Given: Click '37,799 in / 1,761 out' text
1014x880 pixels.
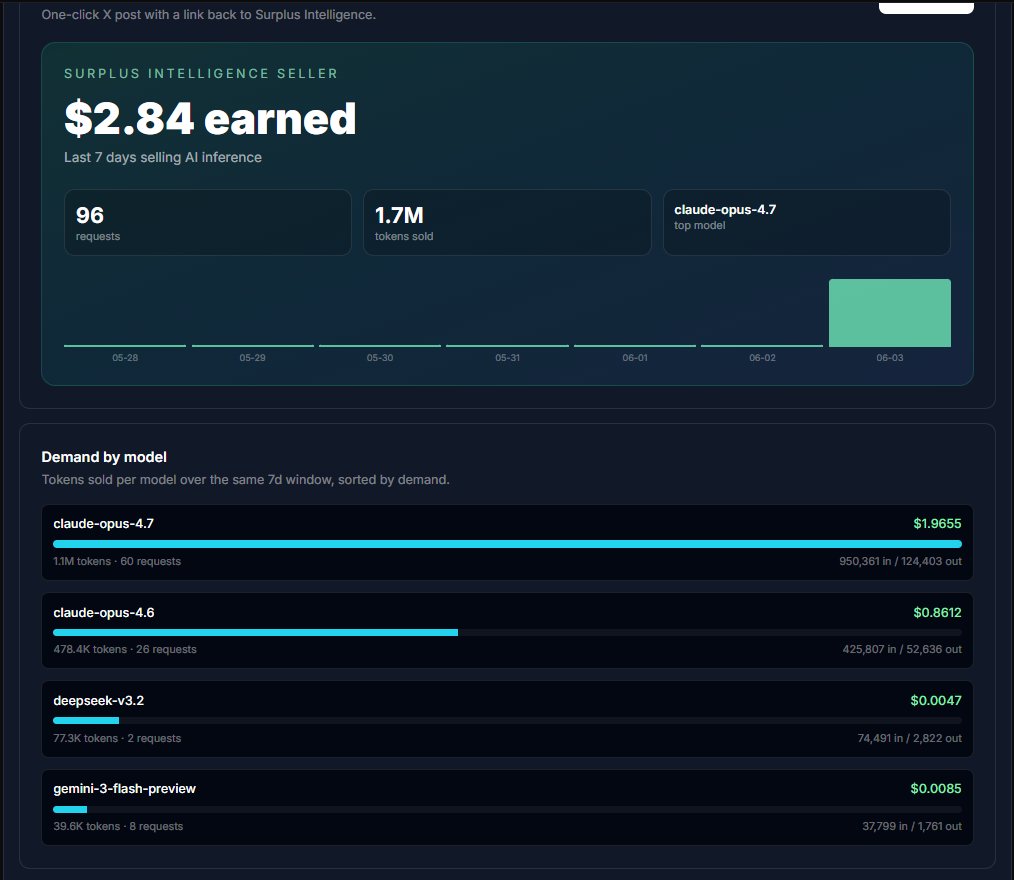Looking at the screenshot, I should pyautogui.click(x=912, y=826).
